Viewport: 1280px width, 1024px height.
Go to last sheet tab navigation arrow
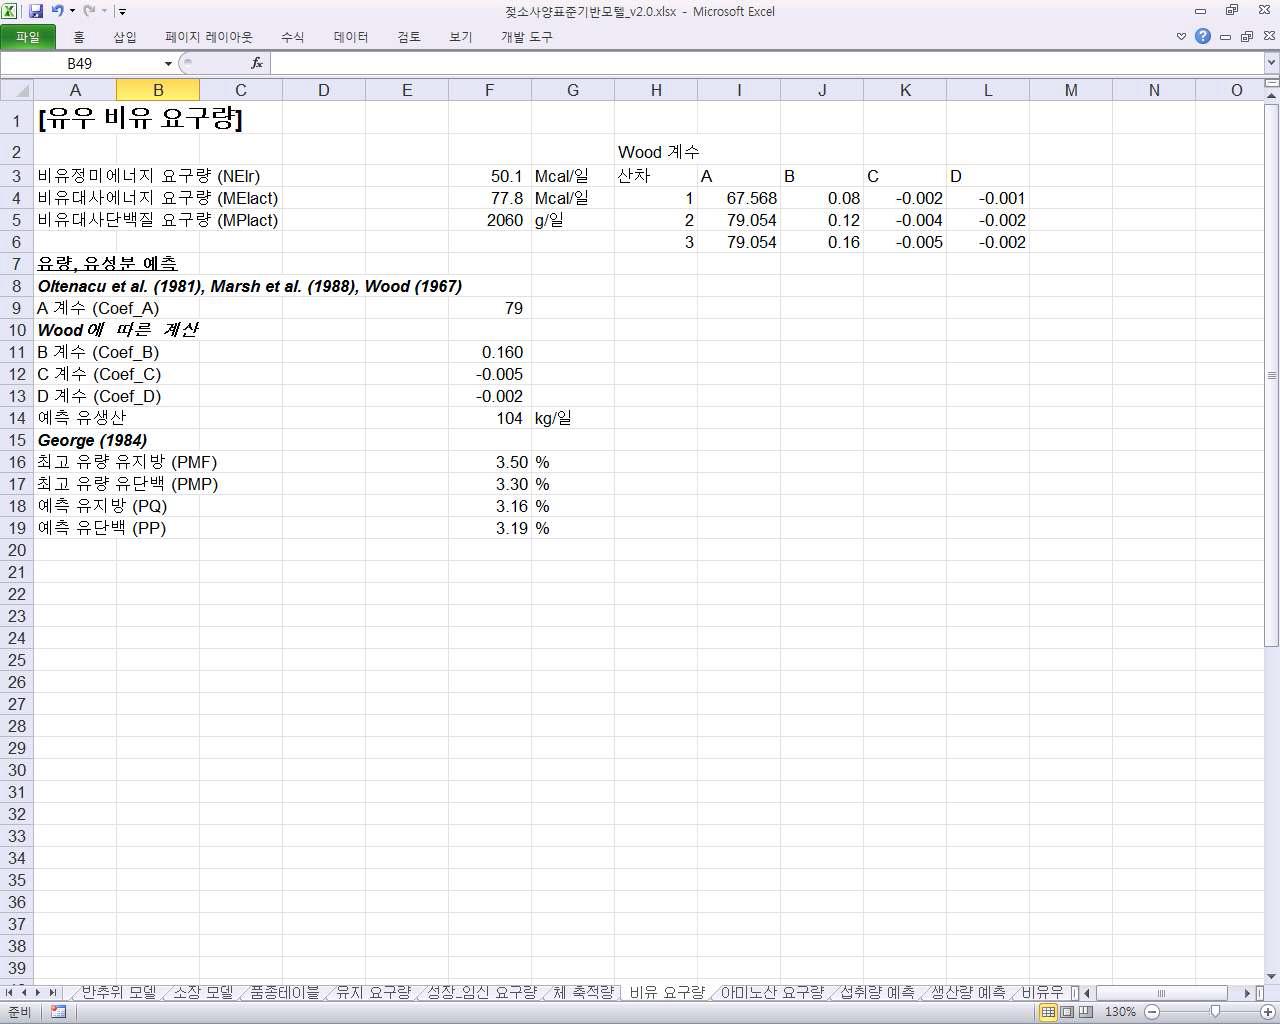pyautogui.click(x=52, y=993)
